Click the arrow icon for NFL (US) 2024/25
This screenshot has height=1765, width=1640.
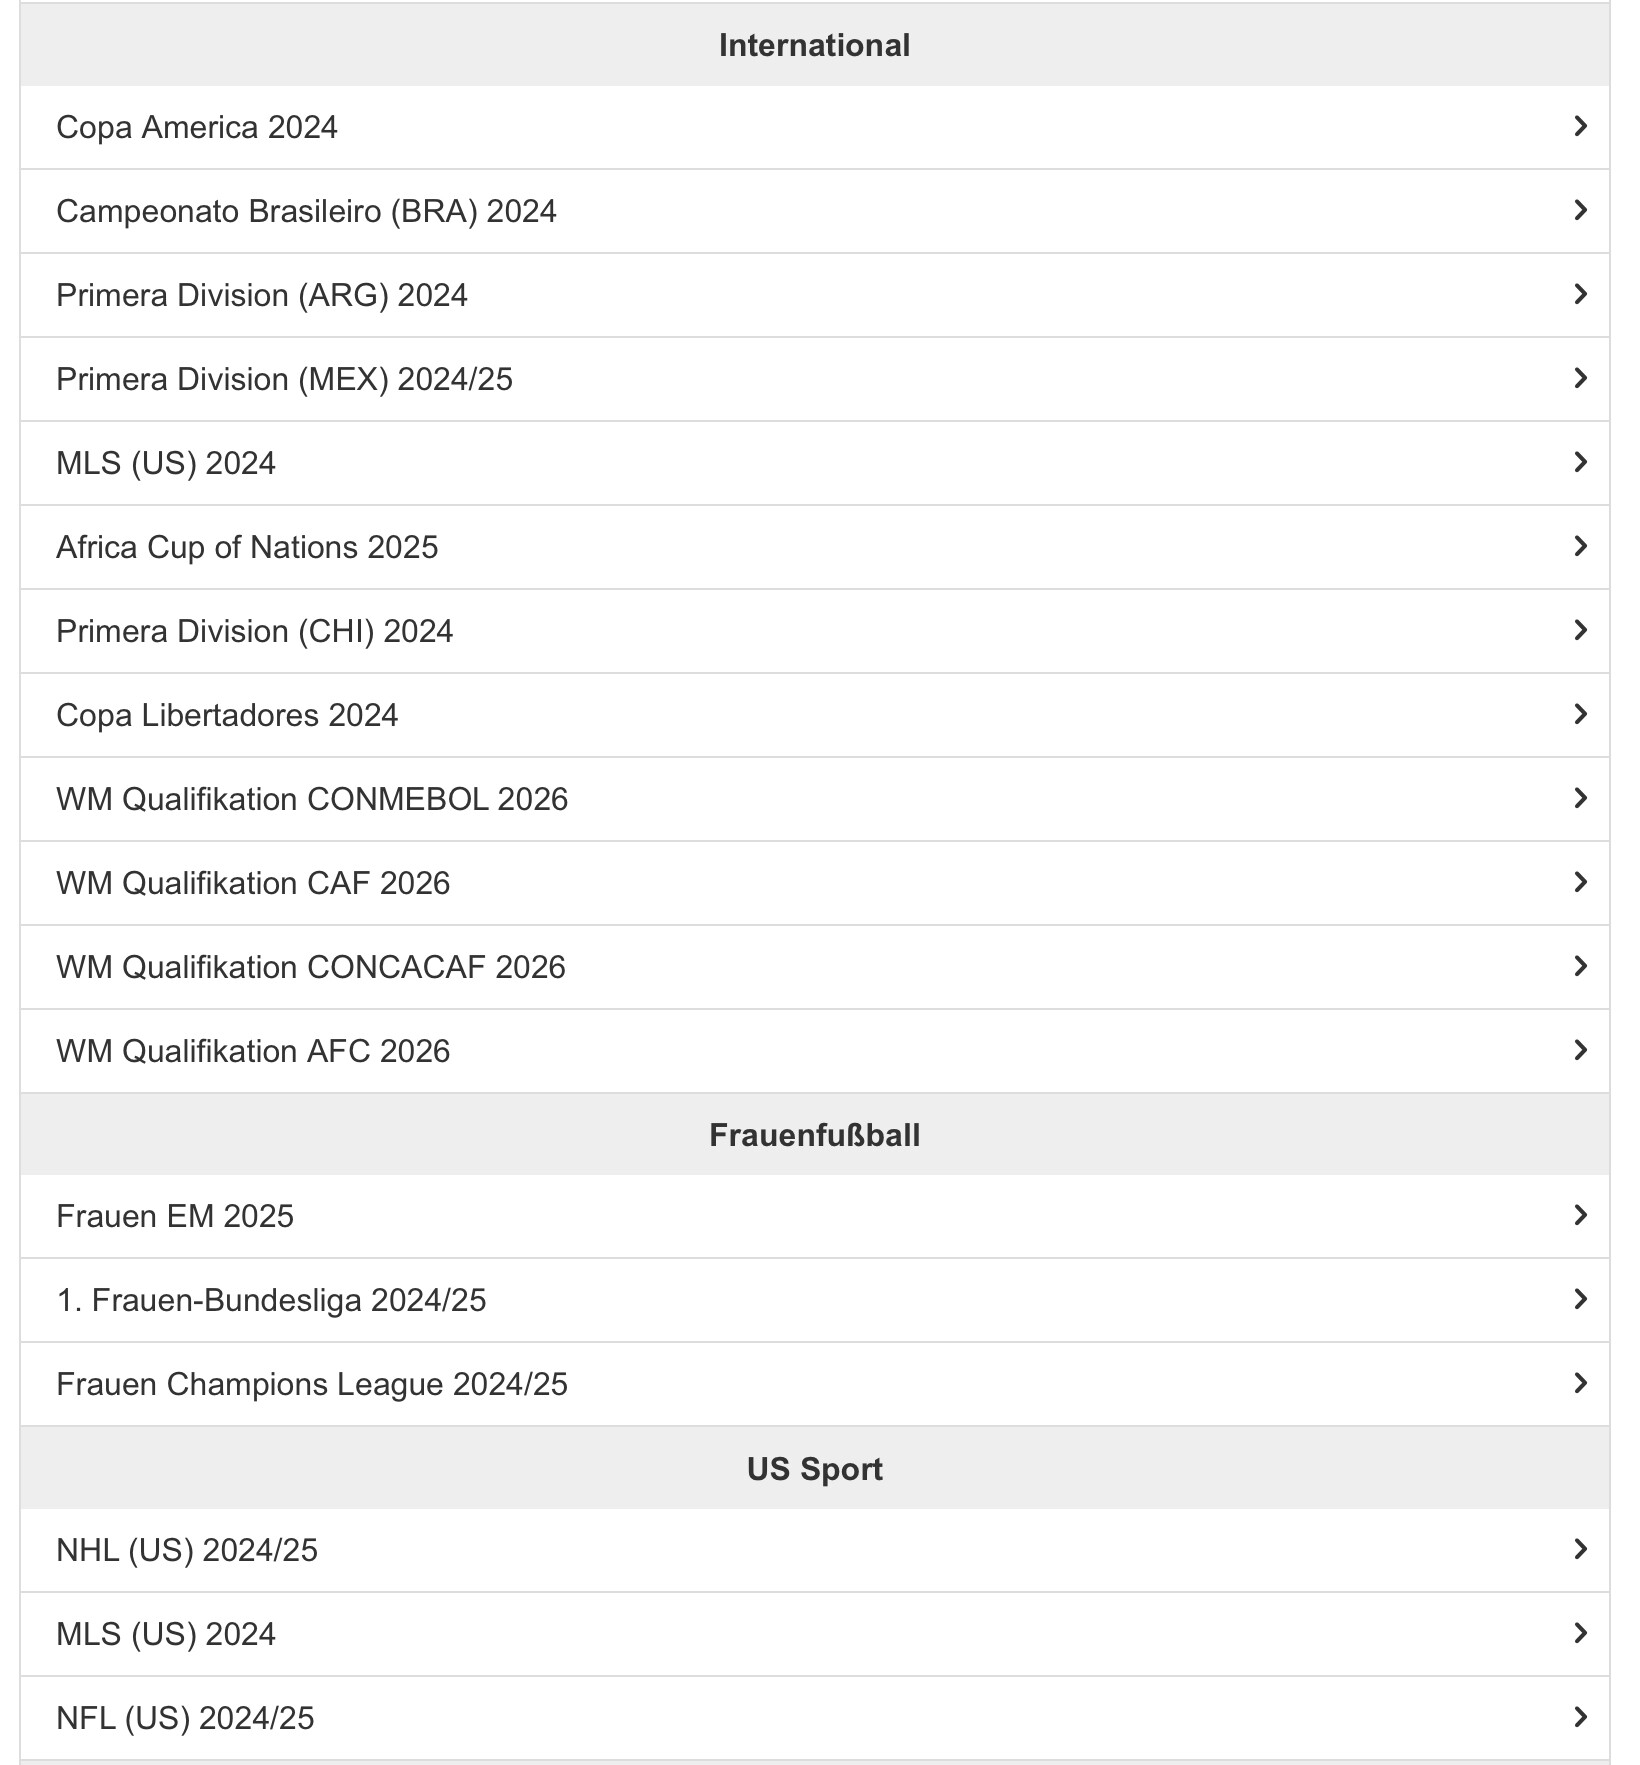point(1580,1718)
